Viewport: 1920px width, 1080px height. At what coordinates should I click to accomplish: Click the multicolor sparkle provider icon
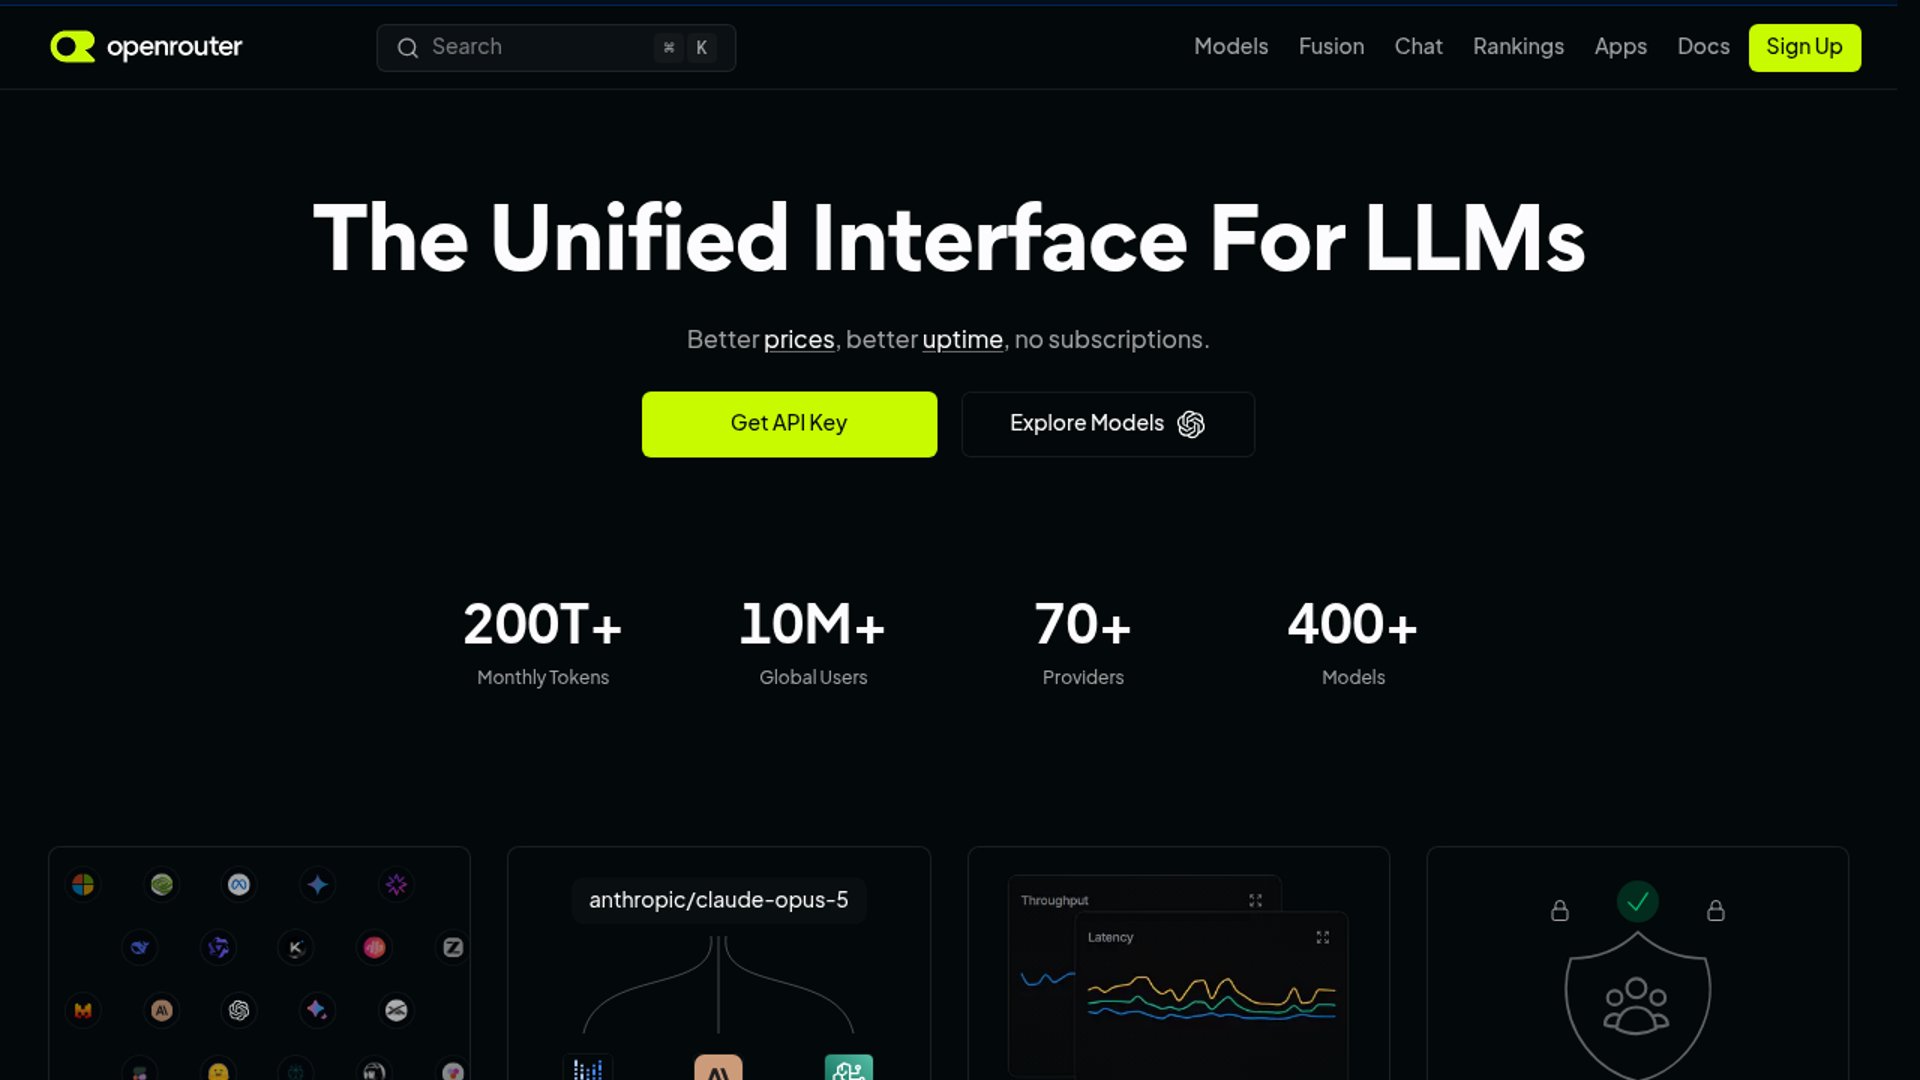317,1010
